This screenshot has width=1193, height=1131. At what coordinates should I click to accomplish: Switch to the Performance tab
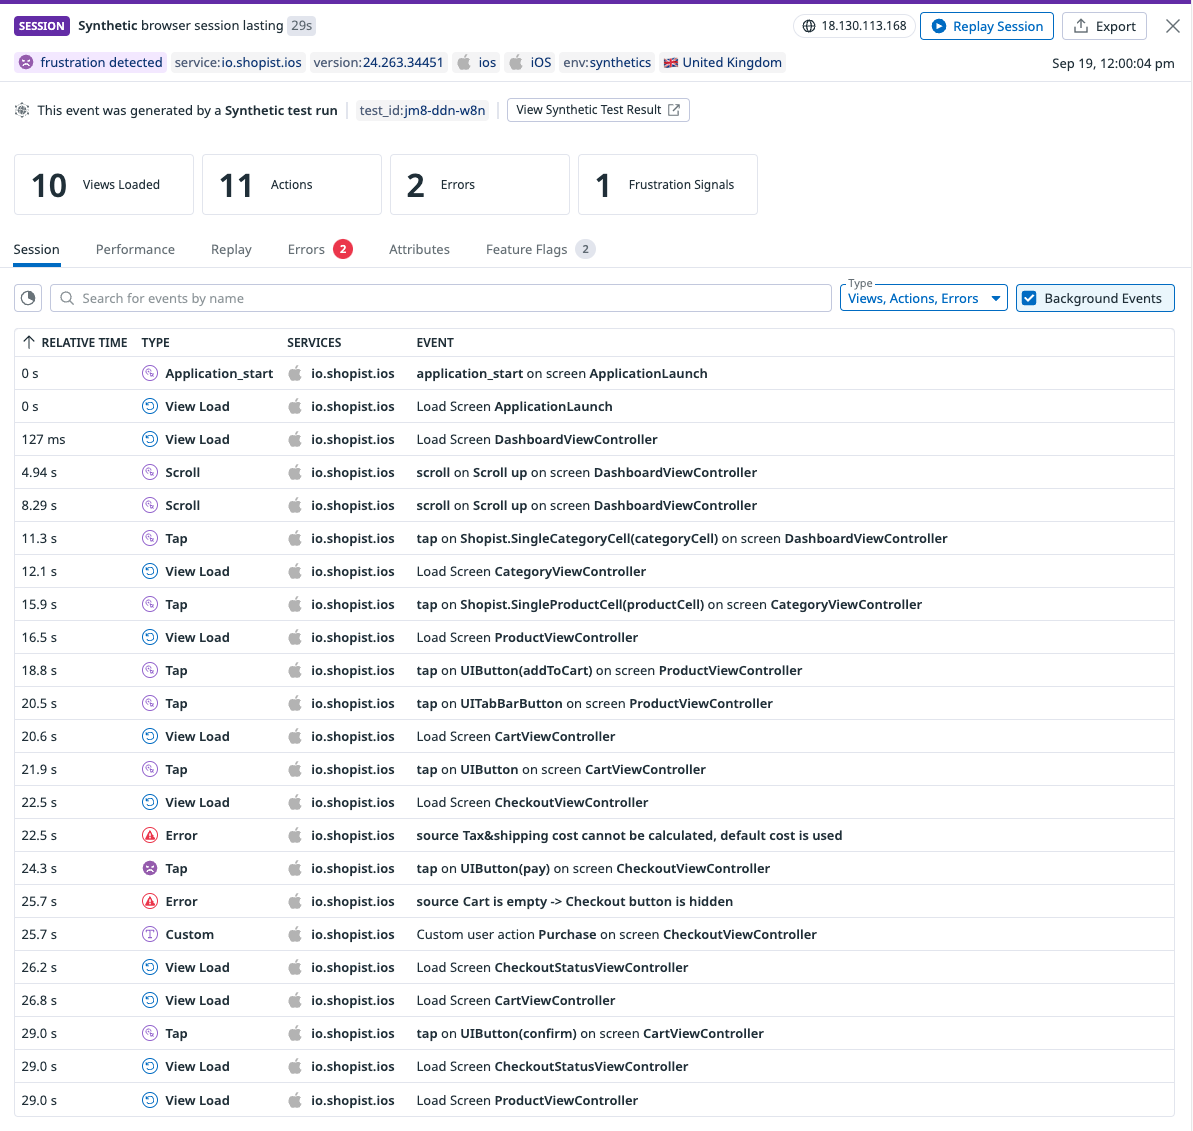click(x=135, y=249)
